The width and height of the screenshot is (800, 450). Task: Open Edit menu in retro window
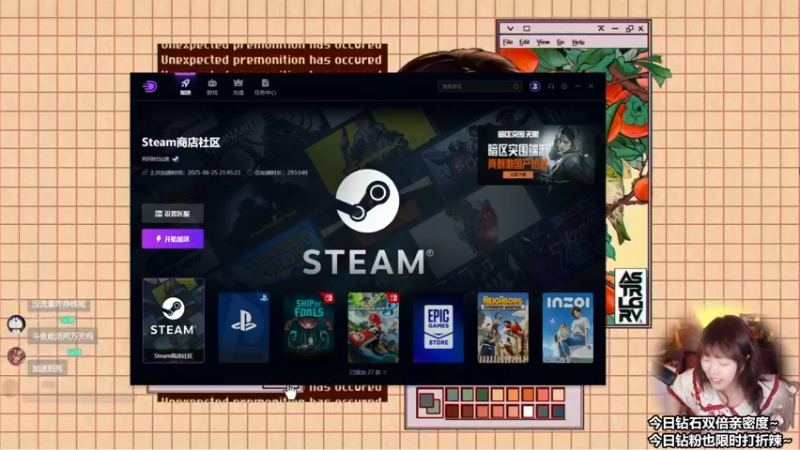click(524, 42)
